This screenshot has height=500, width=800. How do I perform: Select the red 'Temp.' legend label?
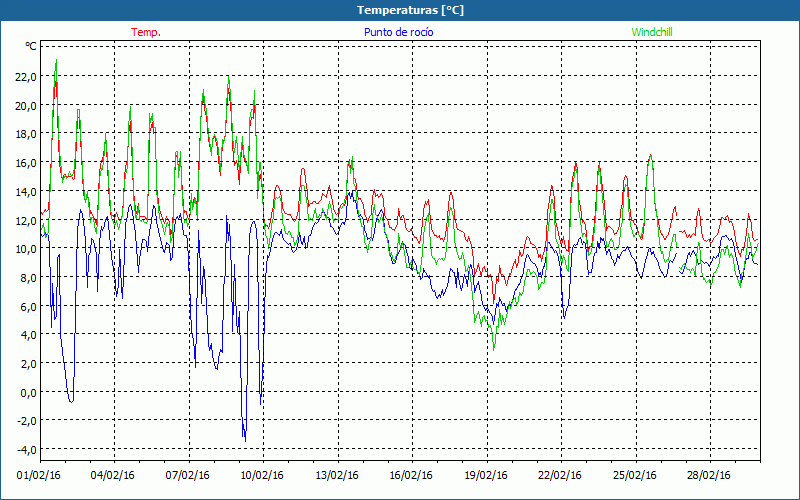coord(146,32)
